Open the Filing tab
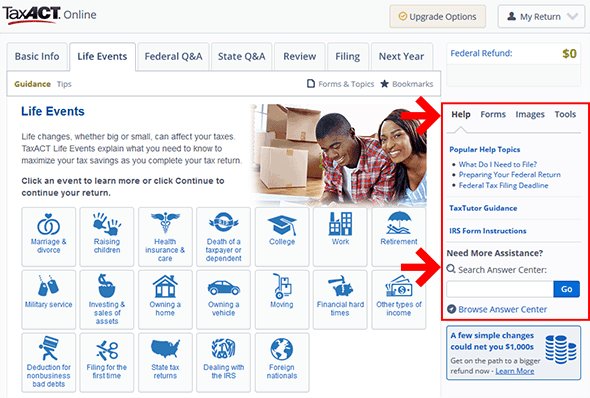 coord(348,56)
